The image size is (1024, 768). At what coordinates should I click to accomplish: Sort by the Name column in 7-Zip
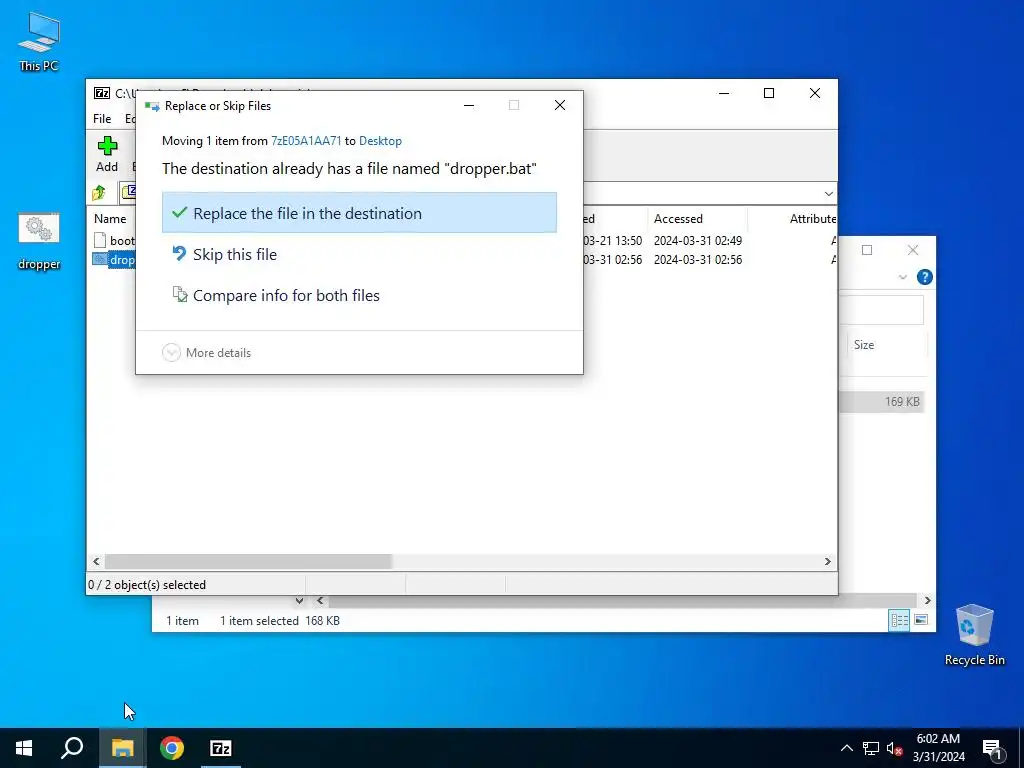pyautogui.click(x=110, y=219)
